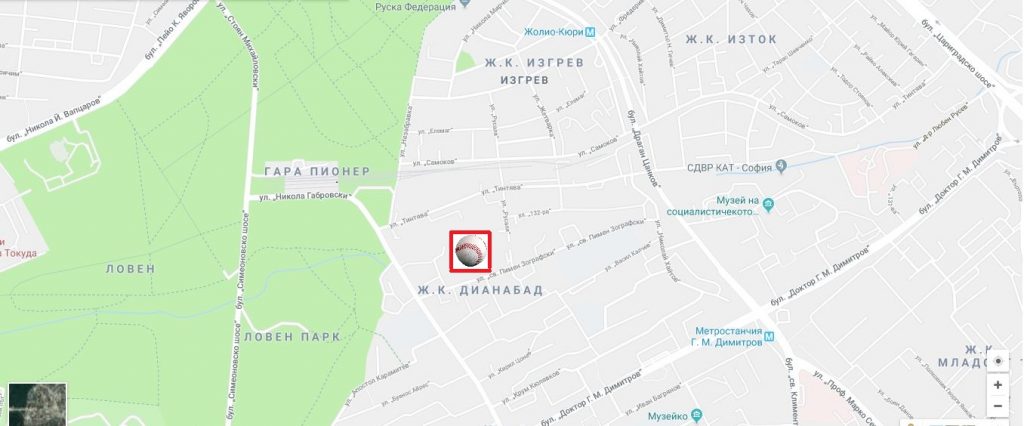The image size is (1024, 426).
Task: Select the Музей на социалистическото museum pin
Action: click(768, 204)
